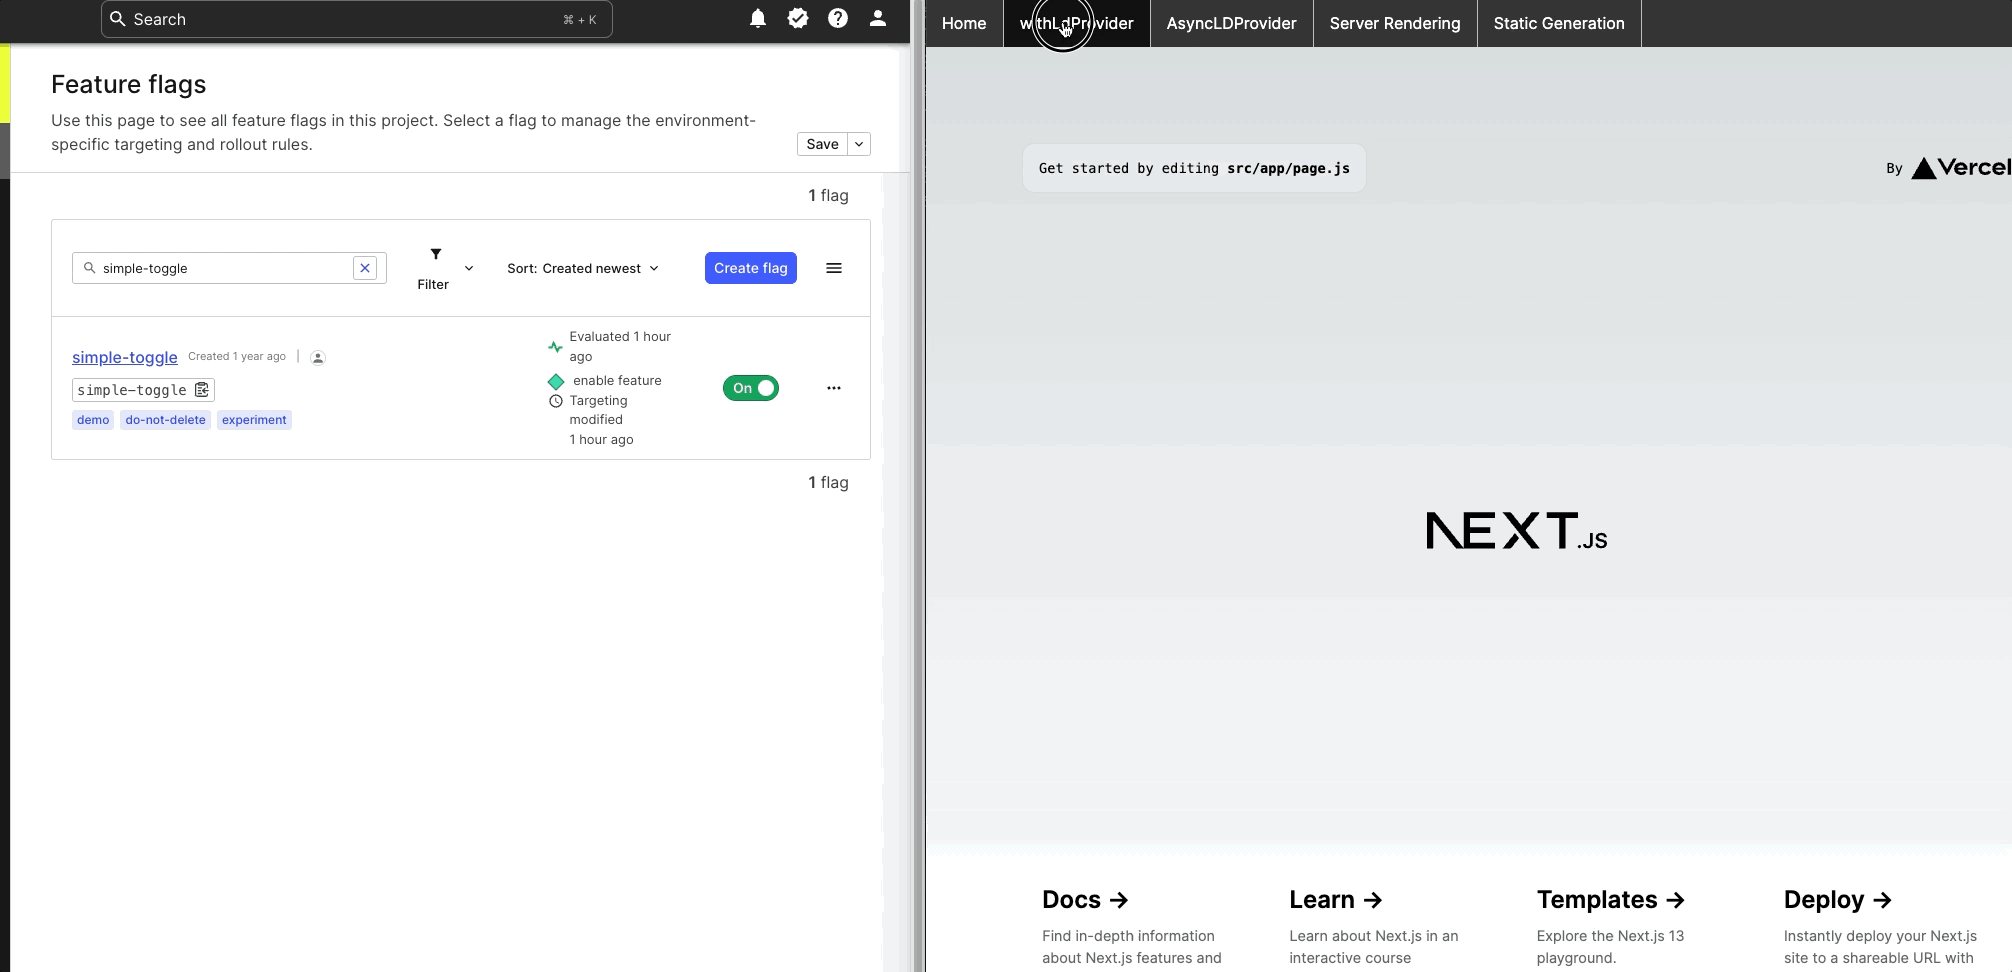Open the help question mark icon
This screenshot has height=972, width=2012.
tap(838, 18)
